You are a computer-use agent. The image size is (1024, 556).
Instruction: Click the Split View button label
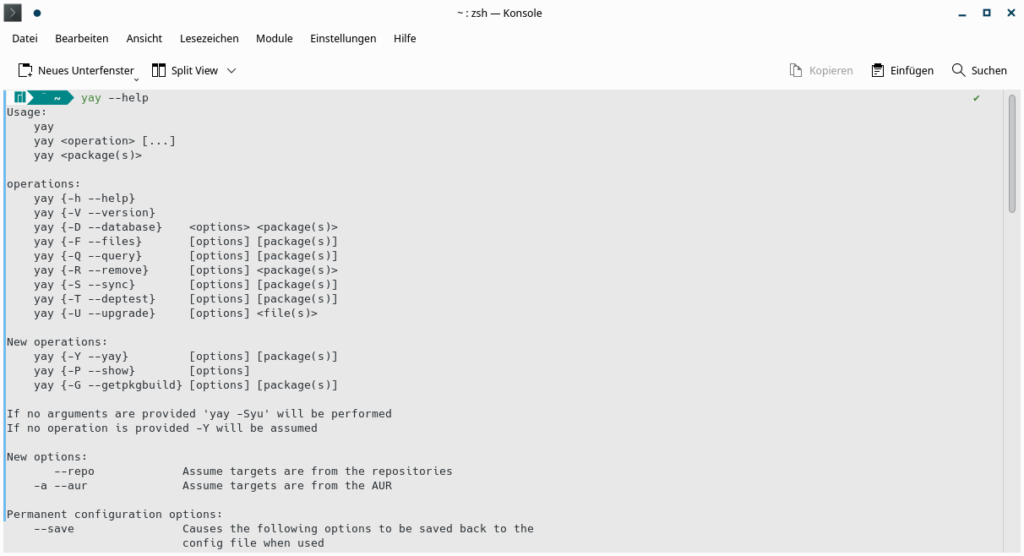(195, 71)
